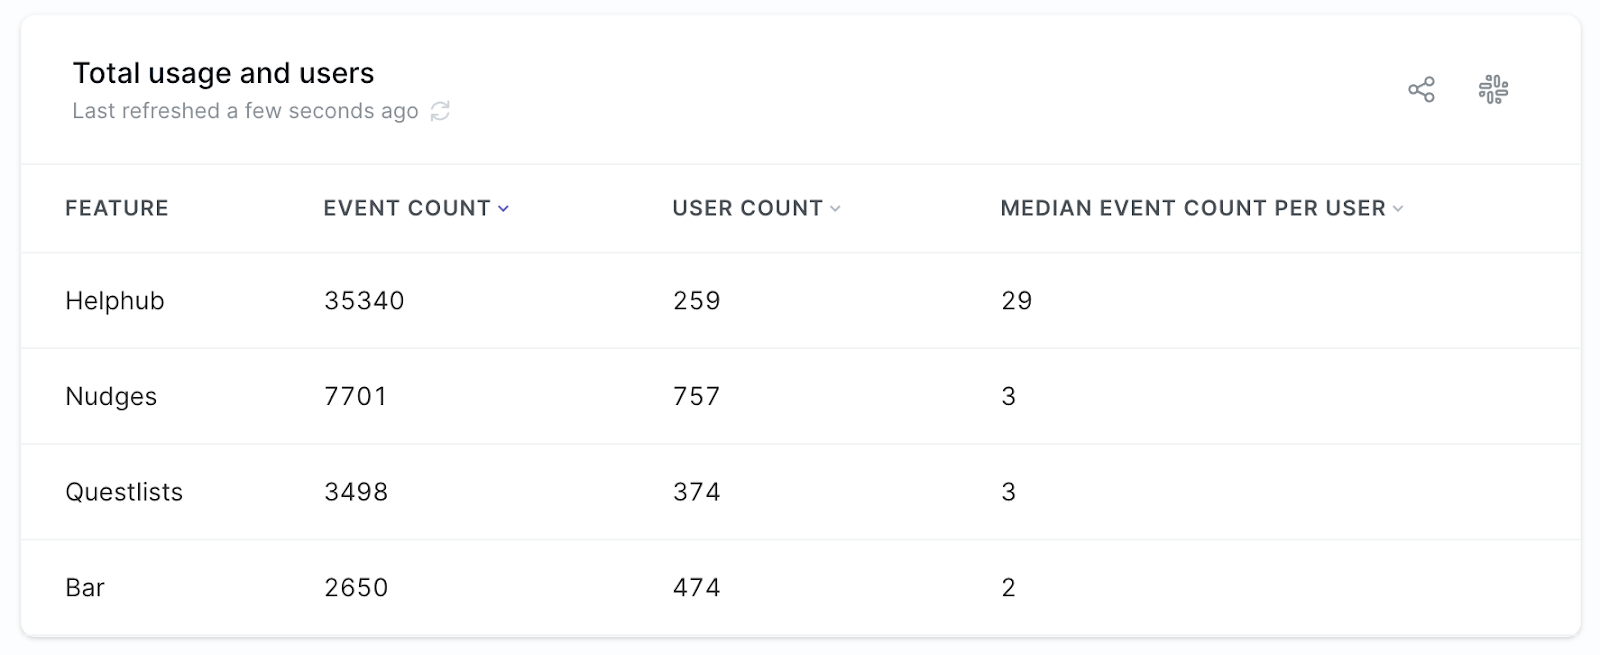Select the Nudges feature row

pyautogui.click(x=111, y=397)
